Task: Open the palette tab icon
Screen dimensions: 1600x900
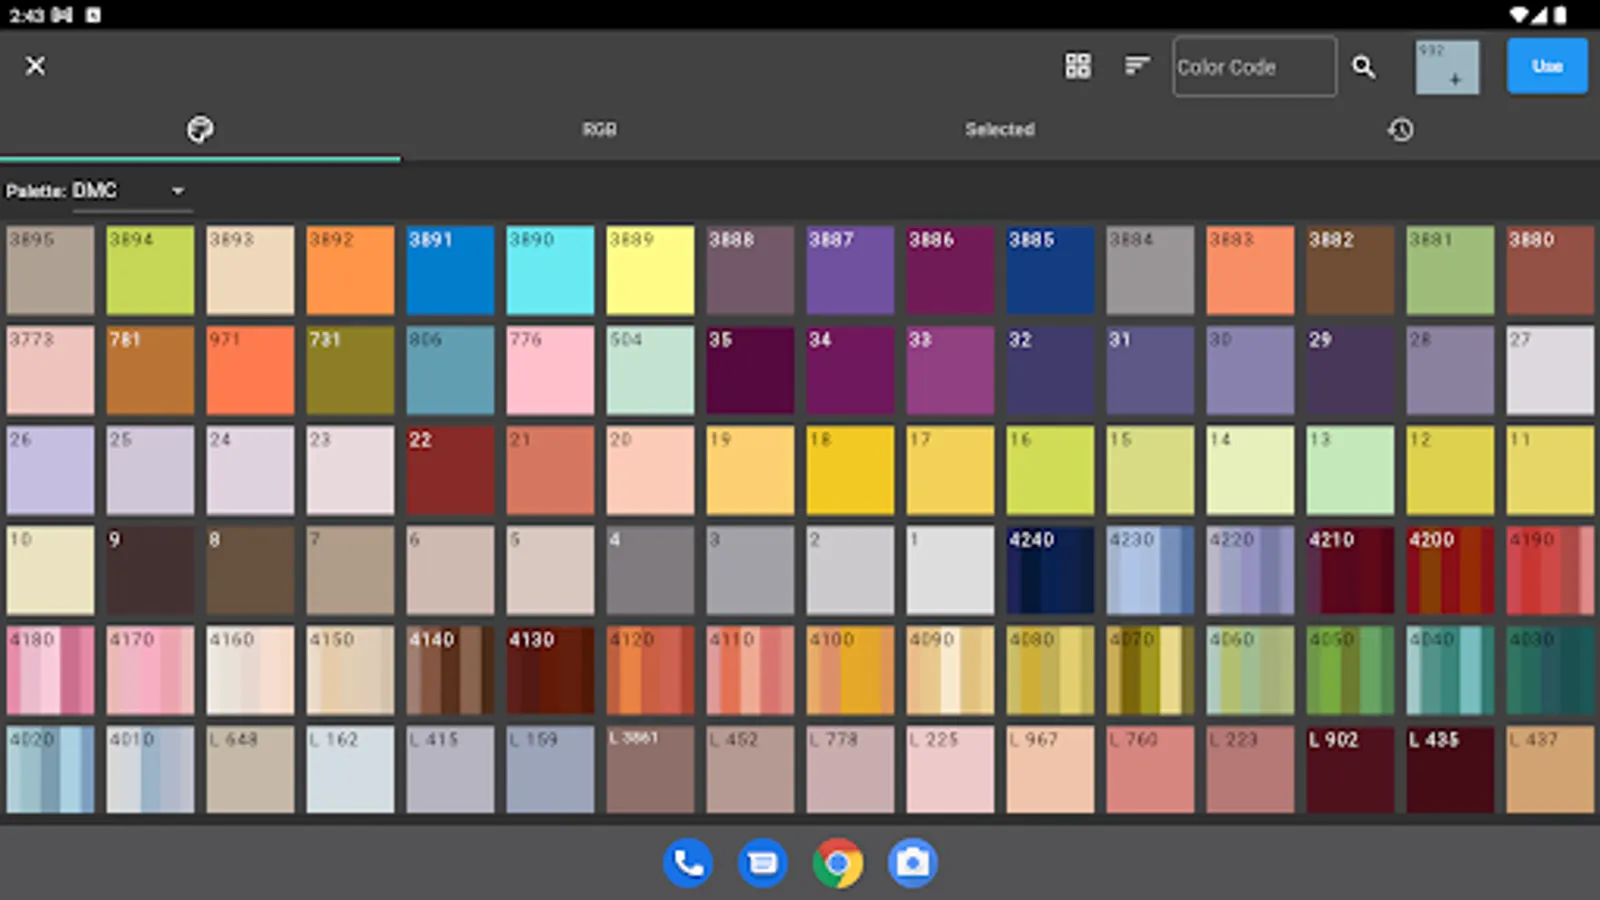Action: [x=200, y=130]
